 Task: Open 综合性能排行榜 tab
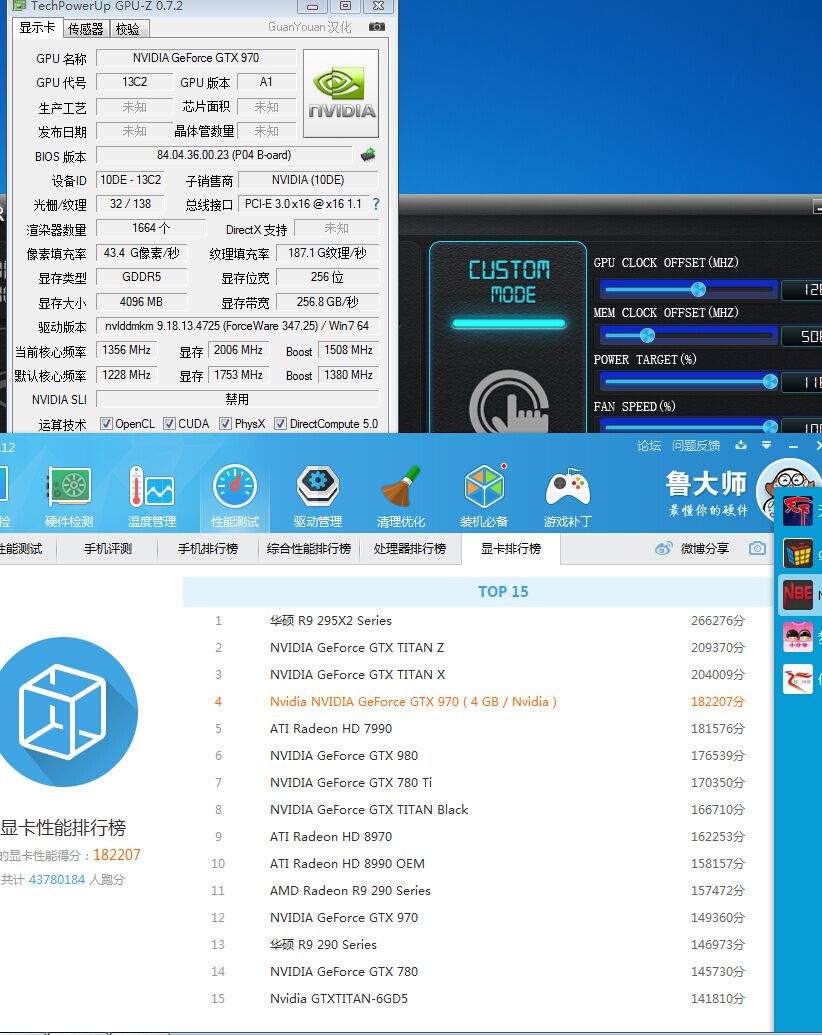309,549
